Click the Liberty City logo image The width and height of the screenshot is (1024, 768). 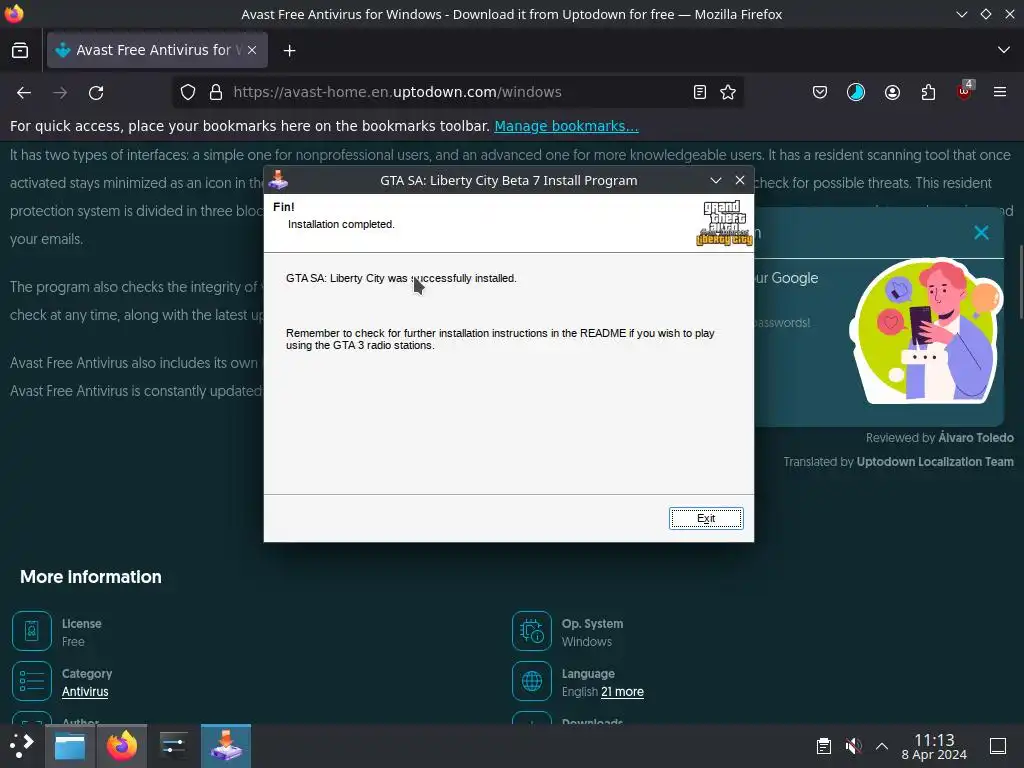click(x=724, y=223)
